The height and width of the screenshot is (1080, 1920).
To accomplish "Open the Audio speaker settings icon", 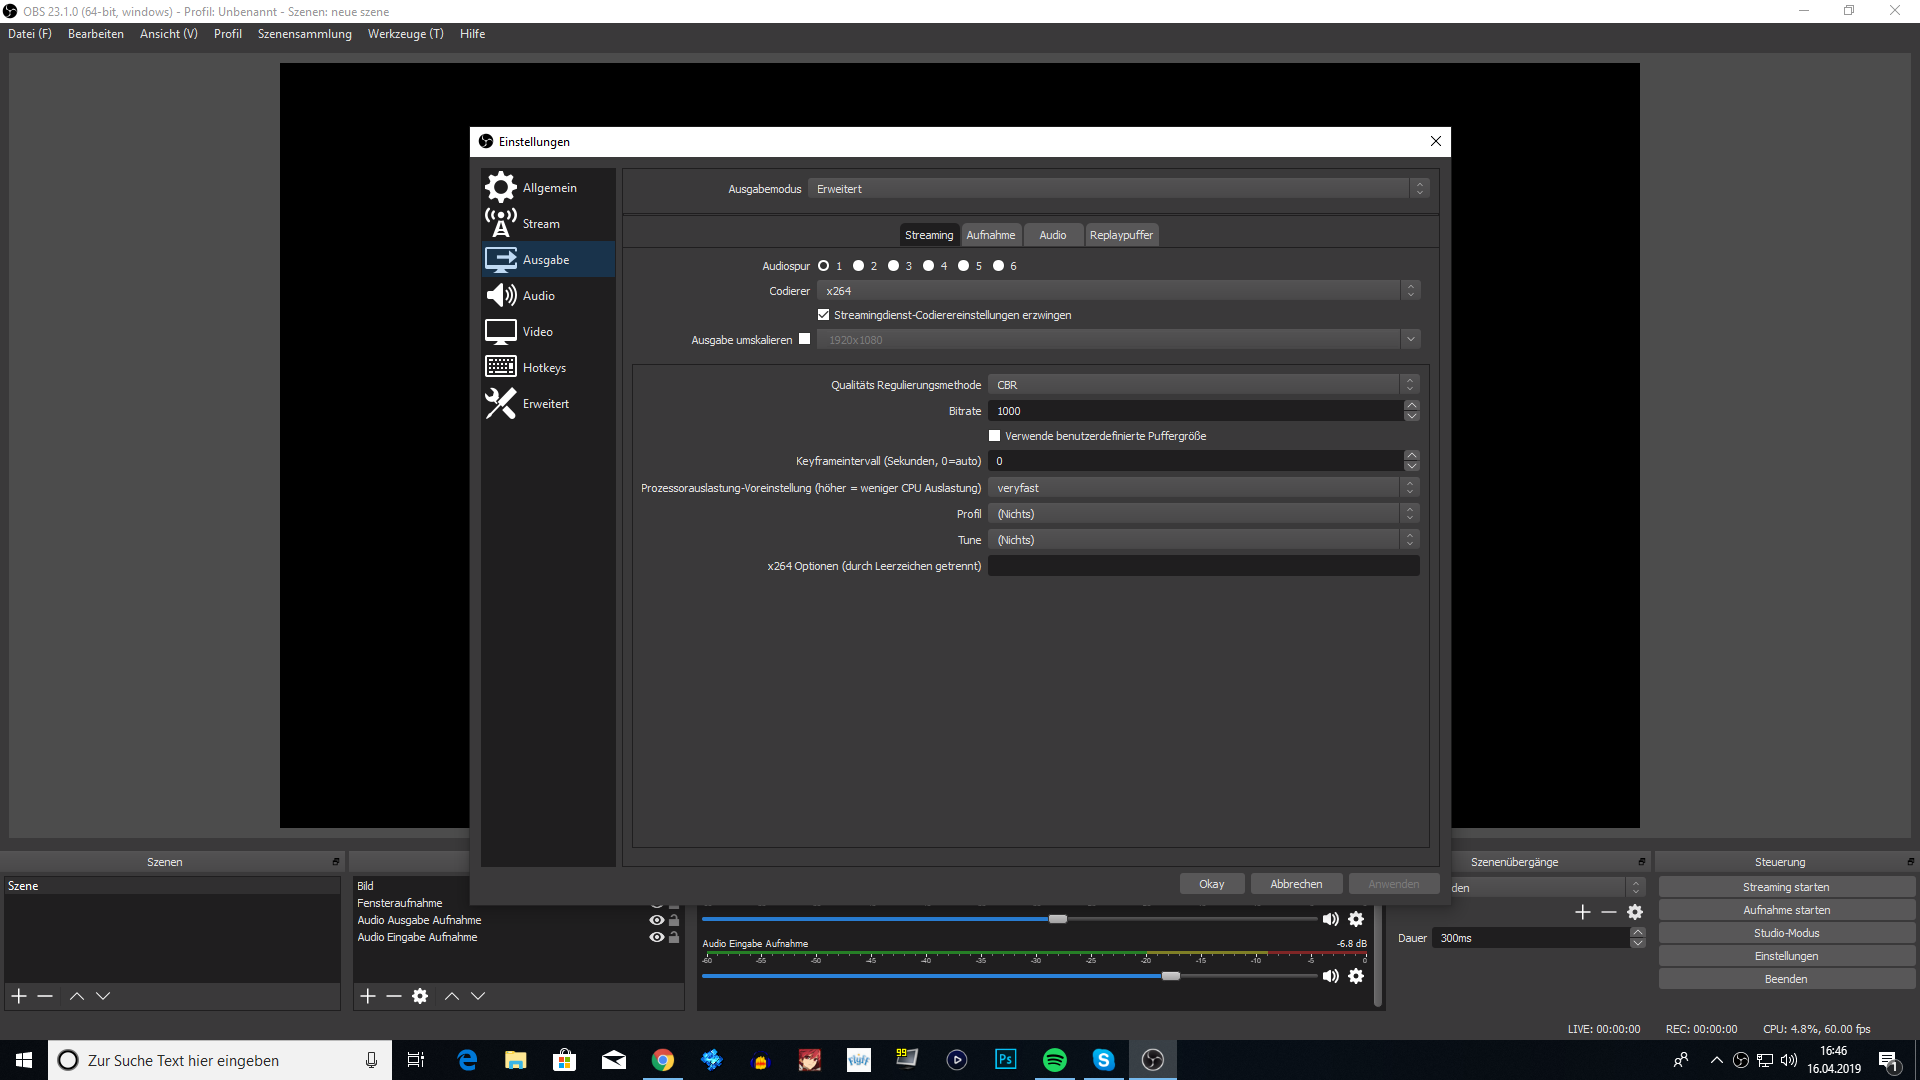I will [x=500, y=295].
